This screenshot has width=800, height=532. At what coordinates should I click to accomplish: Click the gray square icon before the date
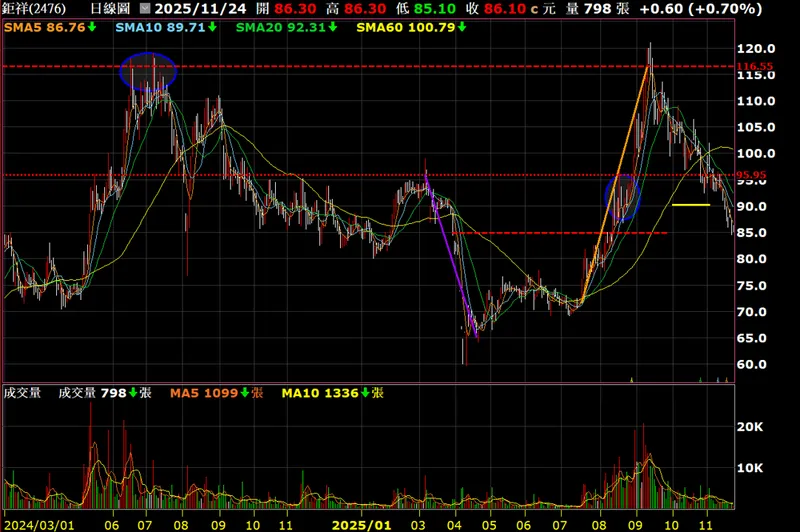point(145,9)
